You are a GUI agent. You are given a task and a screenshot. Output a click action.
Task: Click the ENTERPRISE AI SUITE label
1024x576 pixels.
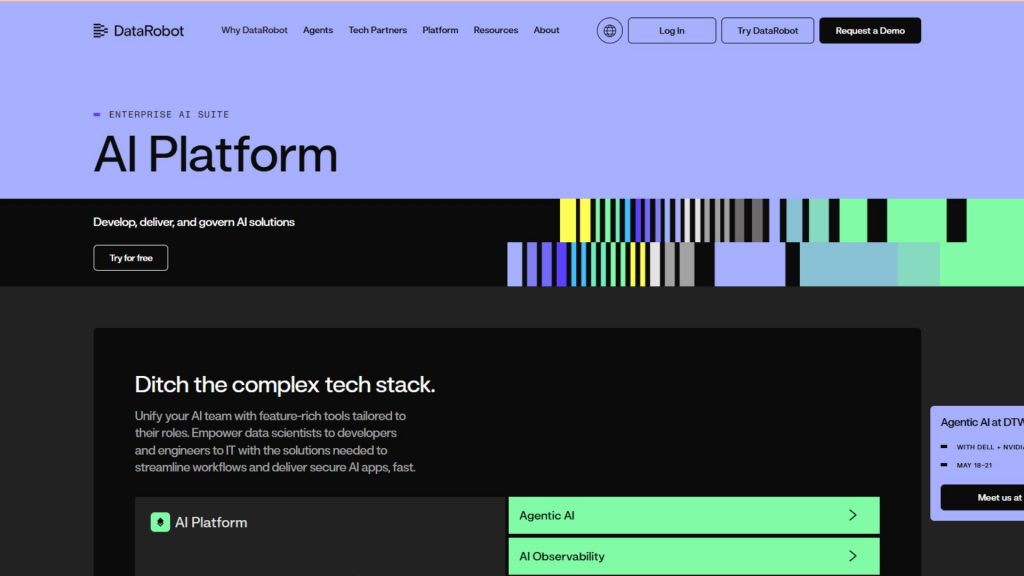168,114
